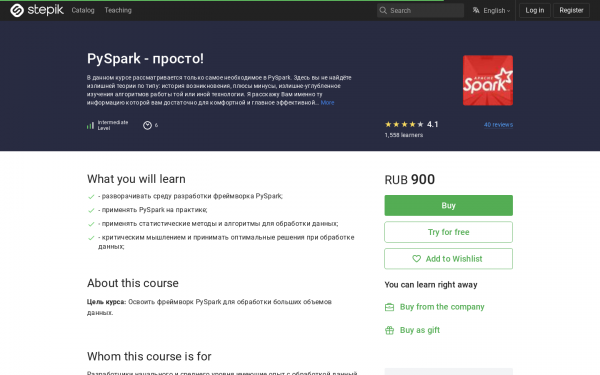Click the star rating display
The height and width of the screenshot is (375, 600).
pos(404,124)
